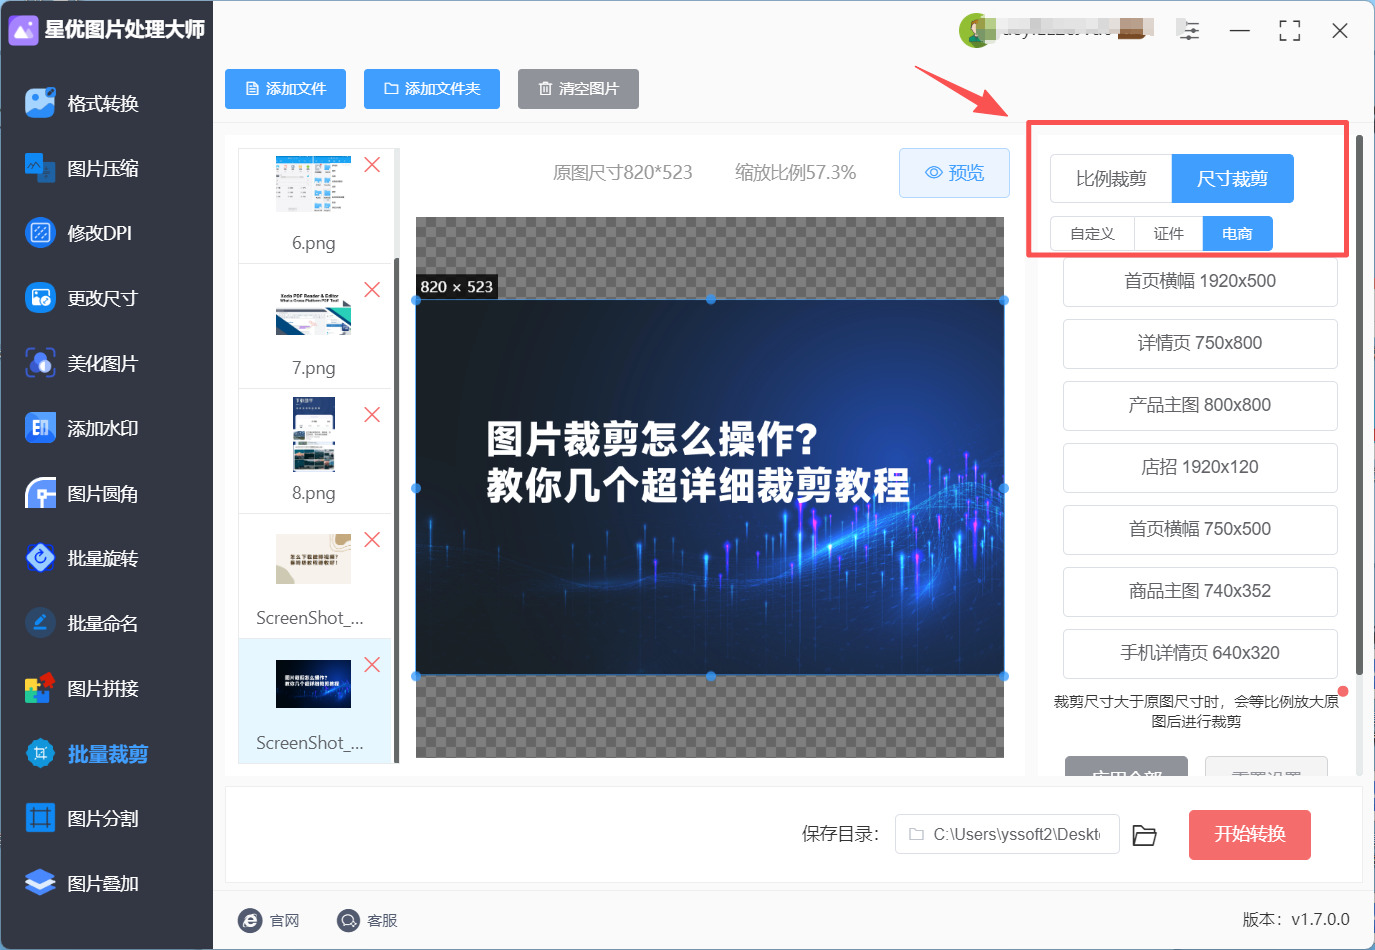Image resolution: width=1375 pixels, height=950 pixels.
Task: Choose the 手机详情页 640x320 preset
Action: point(1200,653)
